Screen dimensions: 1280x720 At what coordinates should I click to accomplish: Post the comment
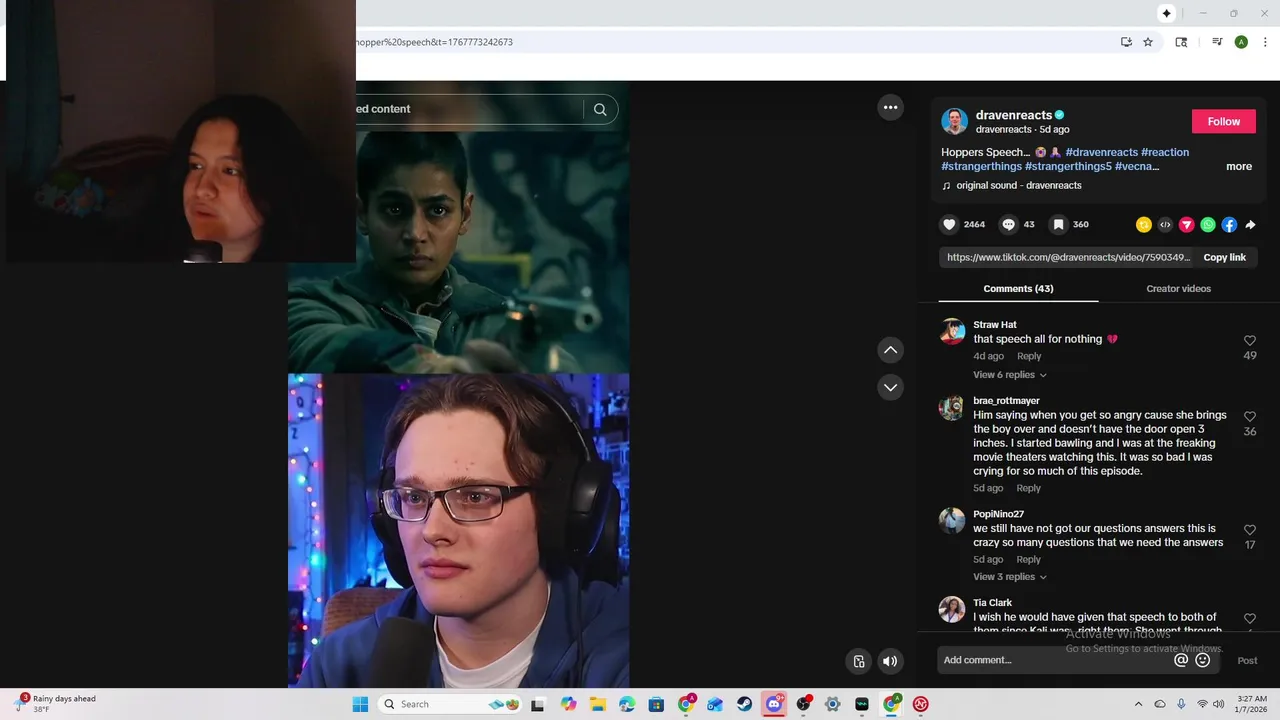point(1247,660)
